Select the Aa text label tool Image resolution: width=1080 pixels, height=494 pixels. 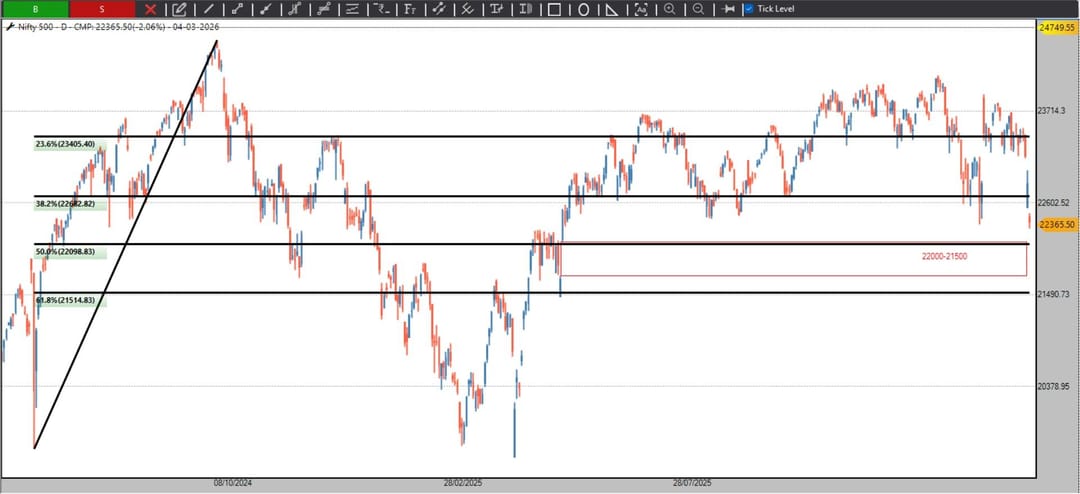click(x=641, y=9)
